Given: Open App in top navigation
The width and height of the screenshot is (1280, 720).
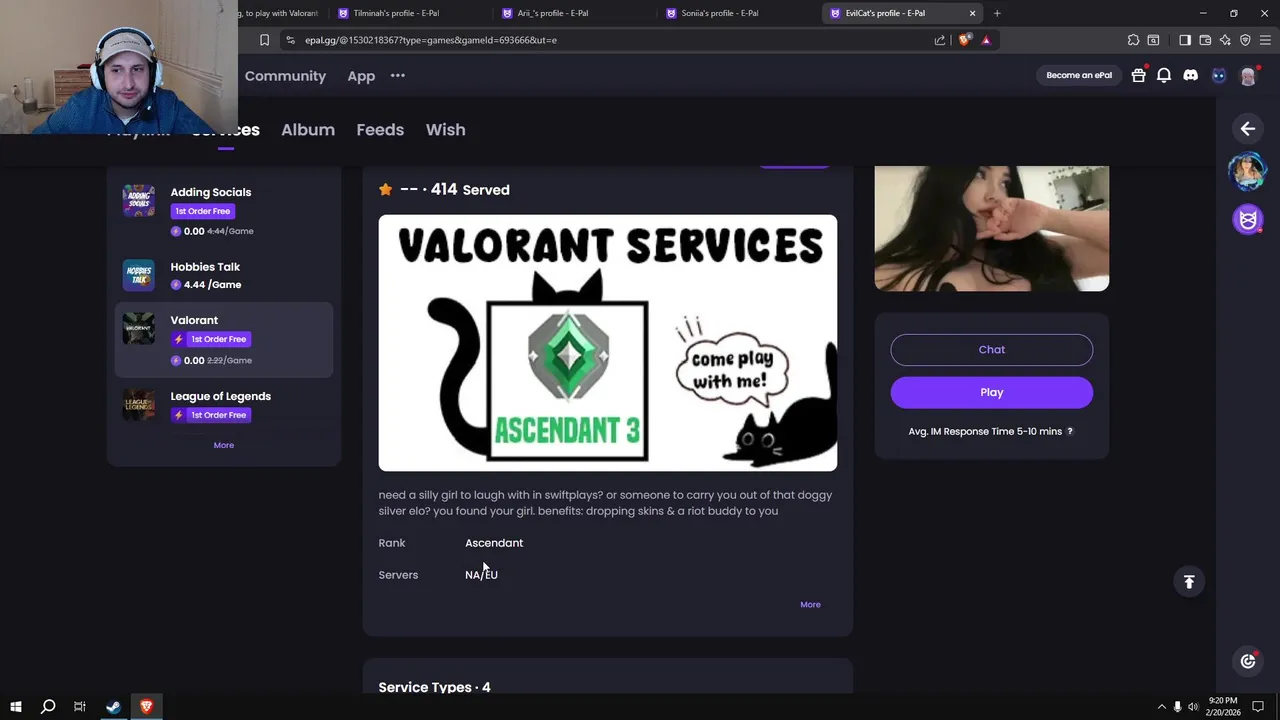Looking at the screenshot, I should (361, 76).
